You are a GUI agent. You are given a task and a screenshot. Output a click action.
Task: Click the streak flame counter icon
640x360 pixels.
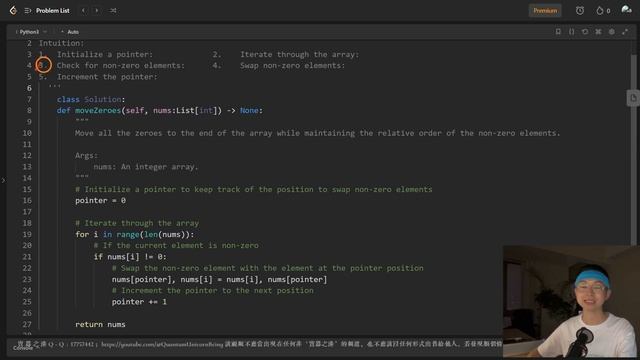coord(603,11)
